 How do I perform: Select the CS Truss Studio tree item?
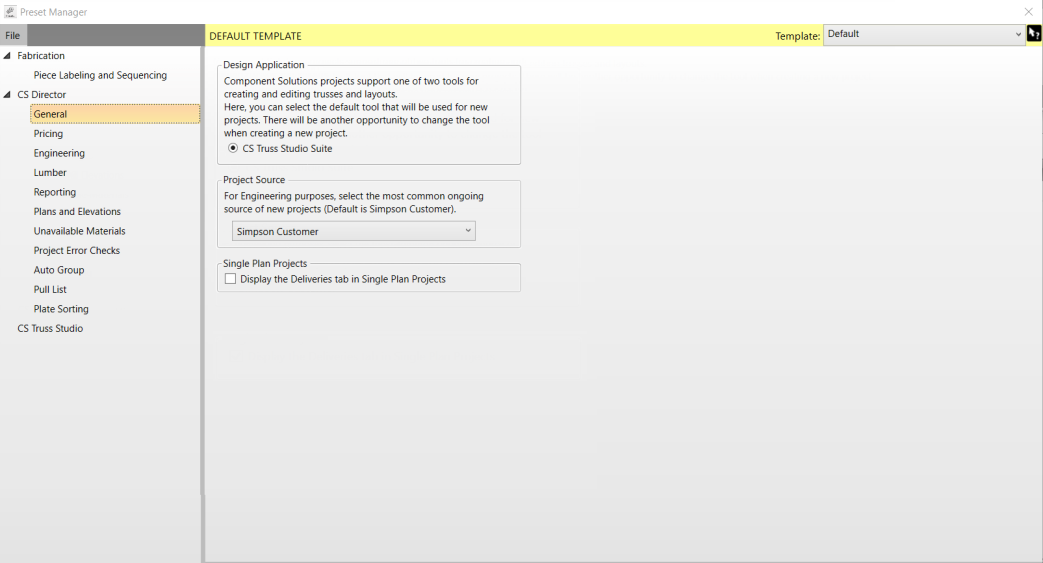pyautogui.click(x=50, y=329)
